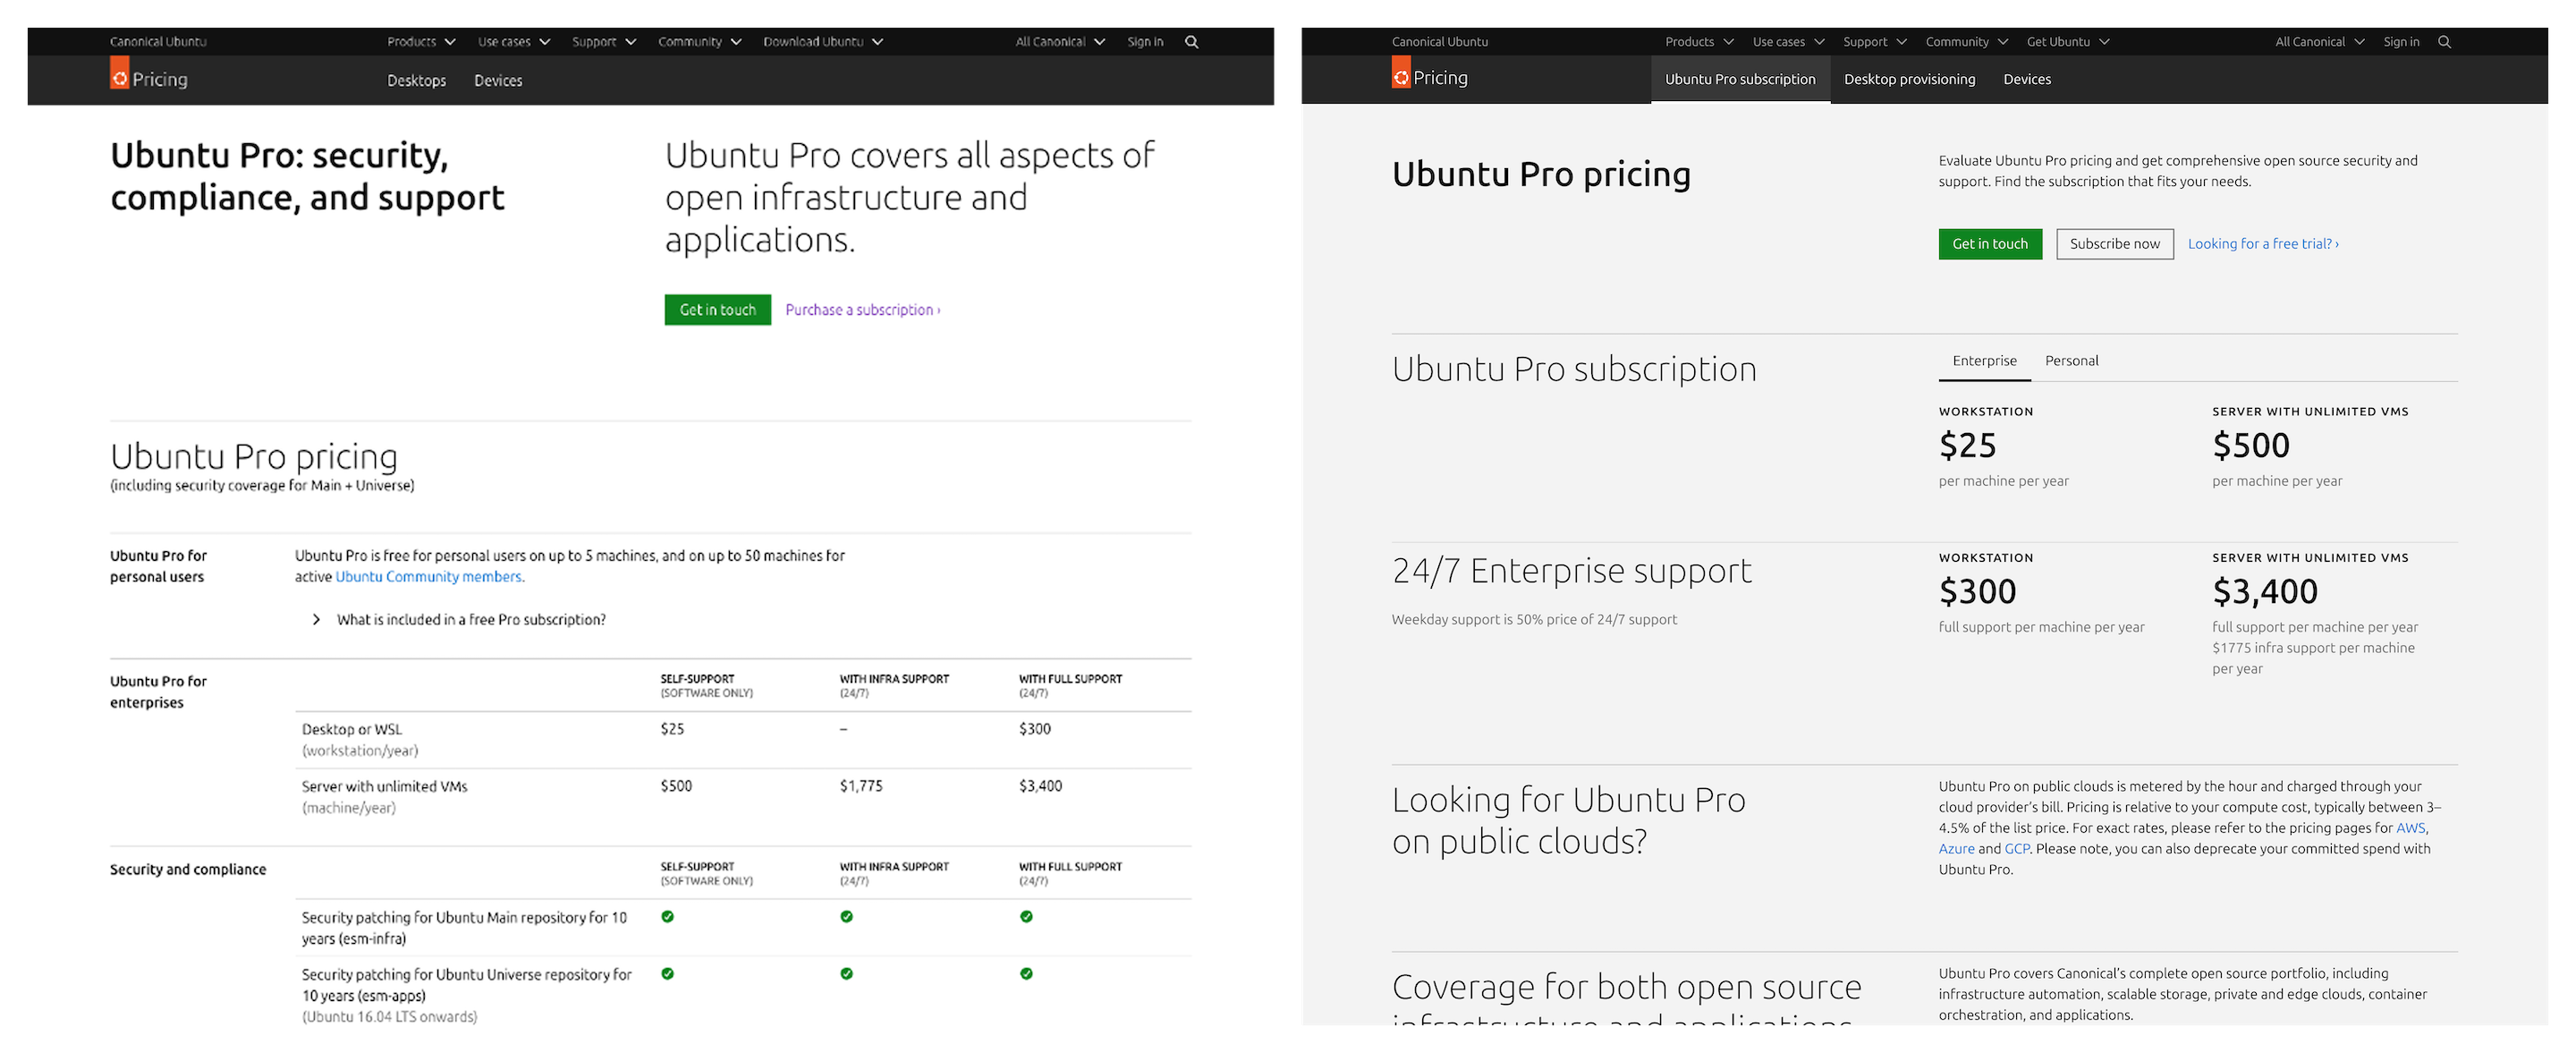This screenshot has width=2576, height=1053.
Task: Expand All Canonical menu on right page
Action: tap(2319, 42)
